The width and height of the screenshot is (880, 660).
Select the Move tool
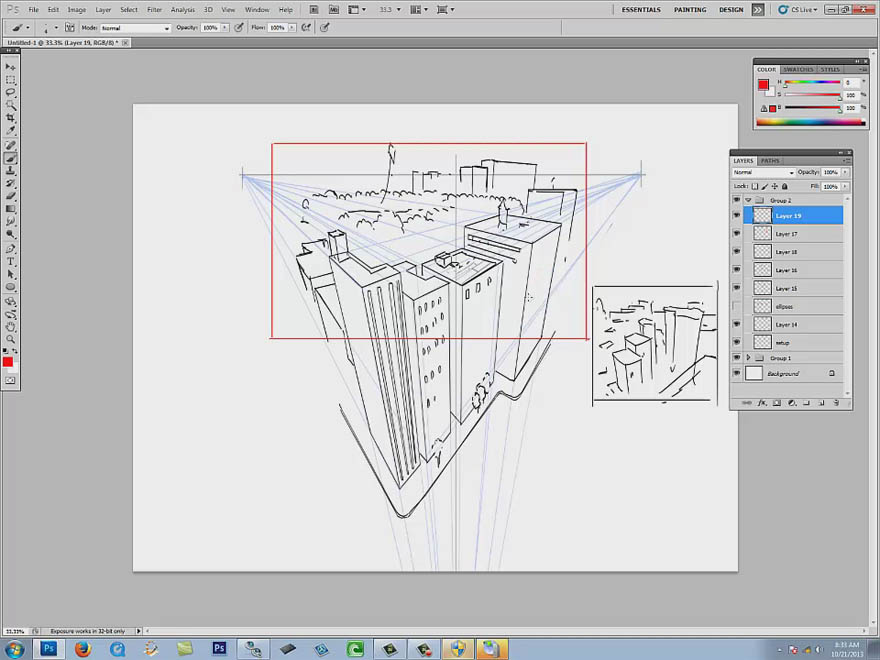pyautogui.click(x=10, y=67)
